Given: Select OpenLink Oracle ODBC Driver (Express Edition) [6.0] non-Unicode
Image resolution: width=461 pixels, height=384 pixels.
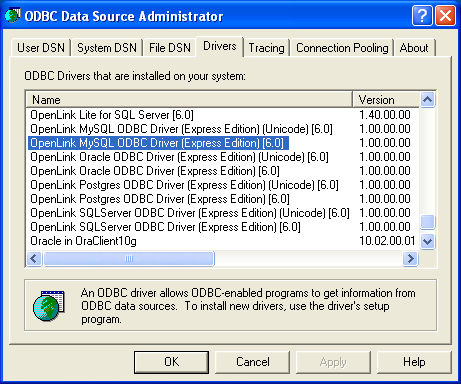Looking at the screenshot, I should [155, 171].
